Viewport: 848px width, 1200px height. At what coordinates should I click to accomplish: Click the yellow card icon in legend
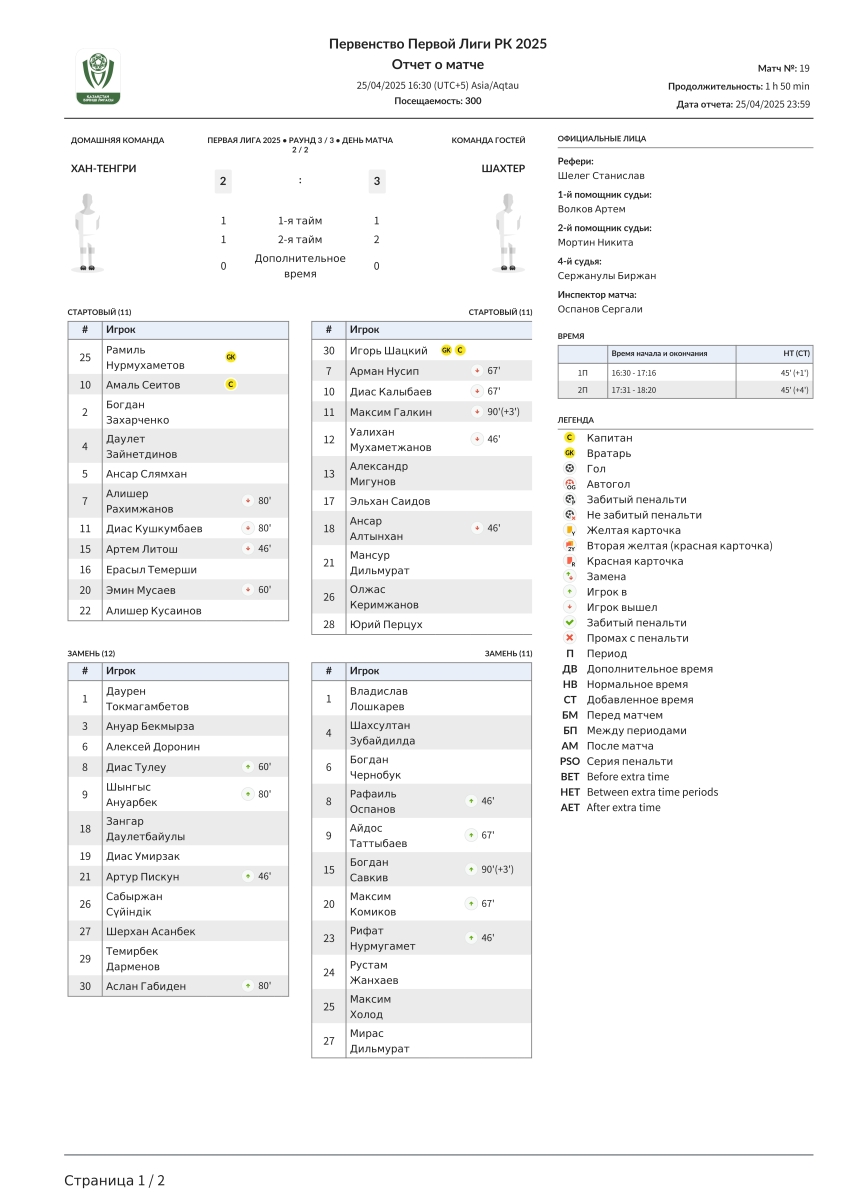[570, 530]
